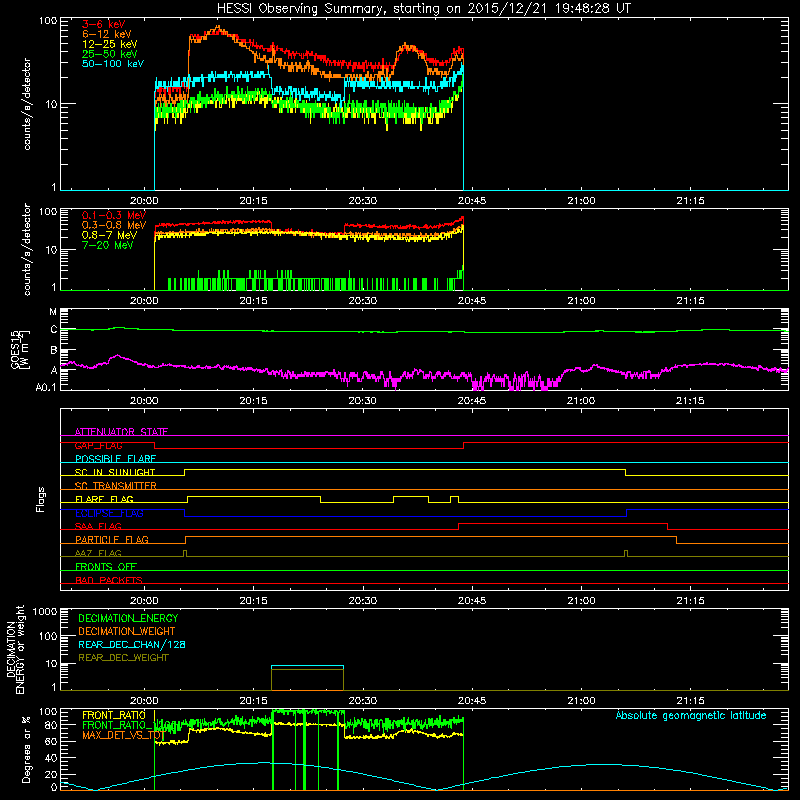The height and width of the screenshot is (800, 800).
Task: Select the AAZ_FLAG label
Action: pyautogui.click(x=98, y=553)
